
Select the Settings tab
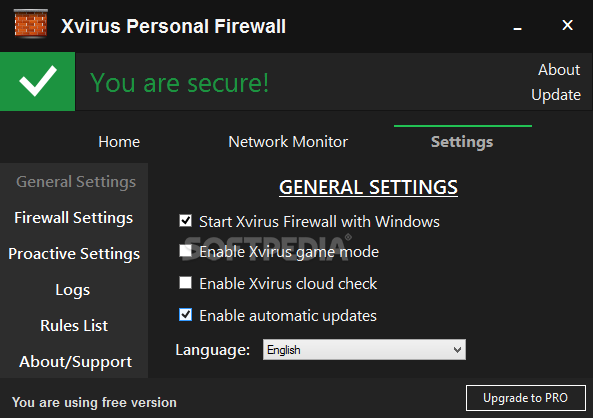462,142
